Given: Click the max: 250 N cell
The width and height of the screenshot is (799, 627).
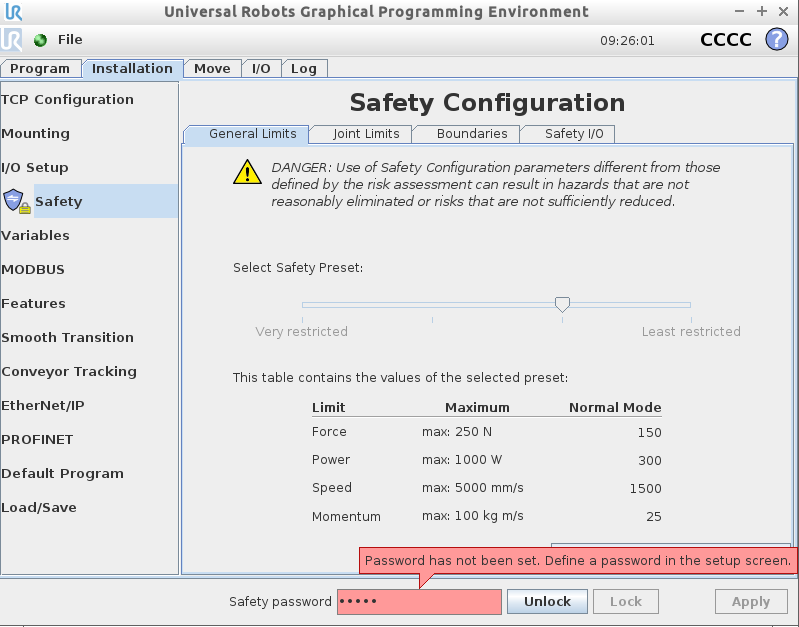Looking at the screenshot, I should (x=457, y=432).
